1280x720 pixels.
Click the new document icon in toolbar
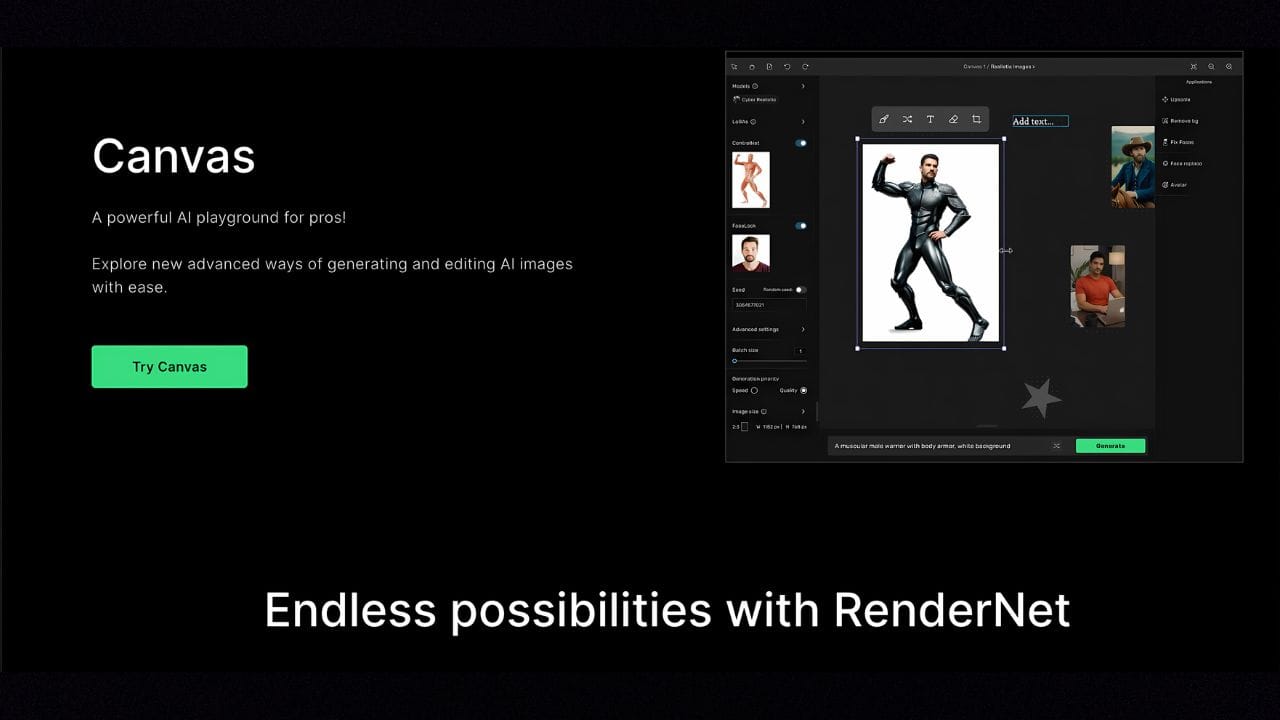click(769, 66)
